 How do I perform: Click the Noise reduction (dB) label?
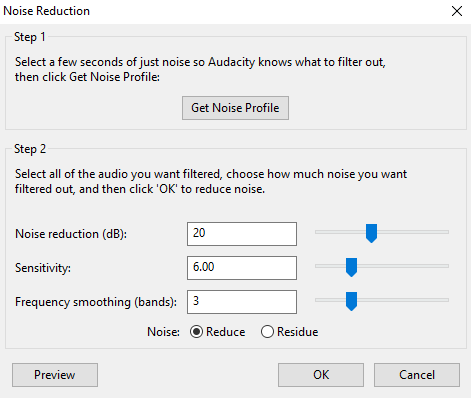tap(71, 234)
